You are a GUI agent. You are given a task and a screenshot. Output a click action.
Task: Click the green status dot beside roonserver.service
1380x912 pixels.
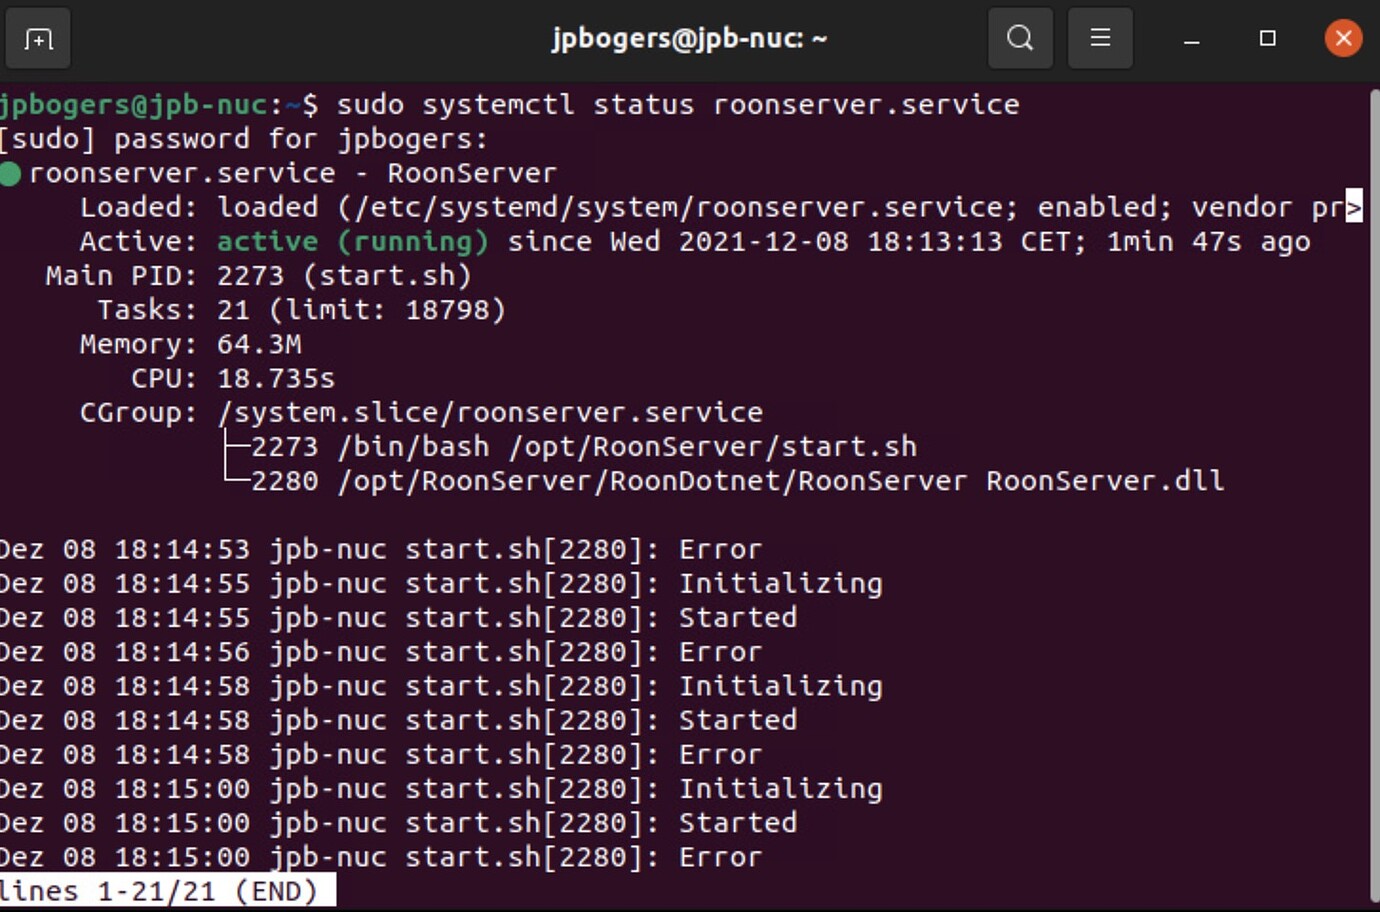point(10,174)
